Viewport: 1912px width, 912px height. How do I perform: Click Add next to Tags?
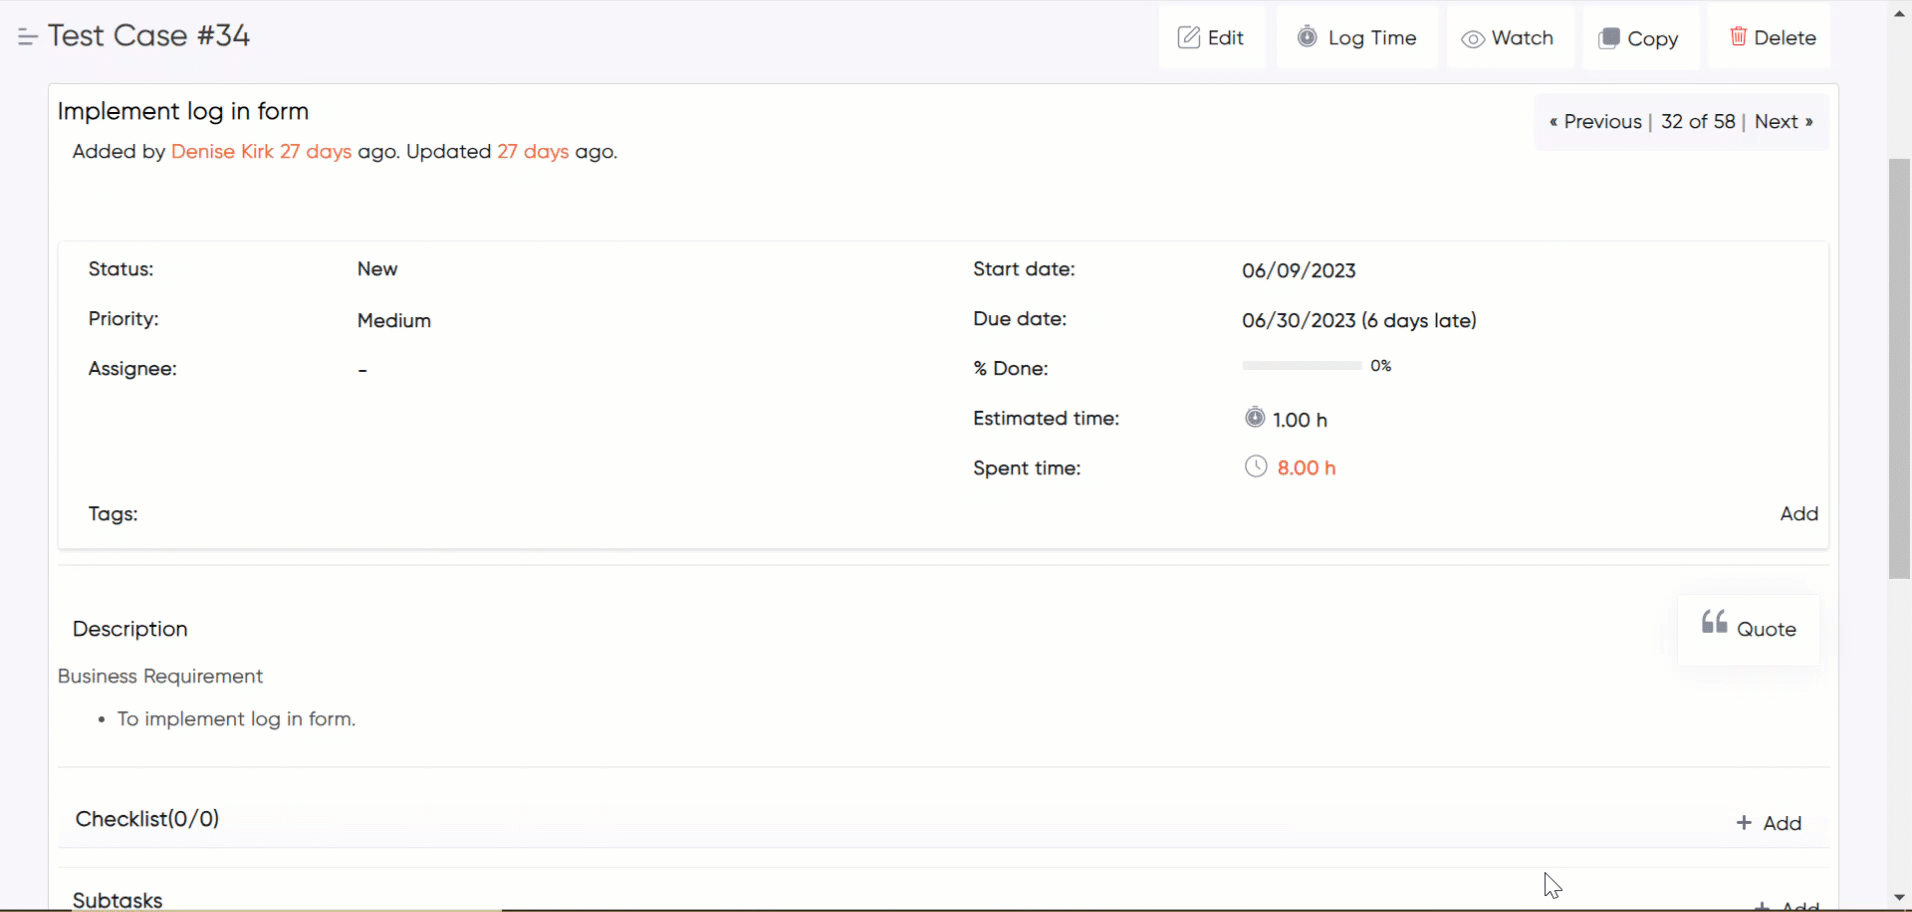[x=1798, y=513]
